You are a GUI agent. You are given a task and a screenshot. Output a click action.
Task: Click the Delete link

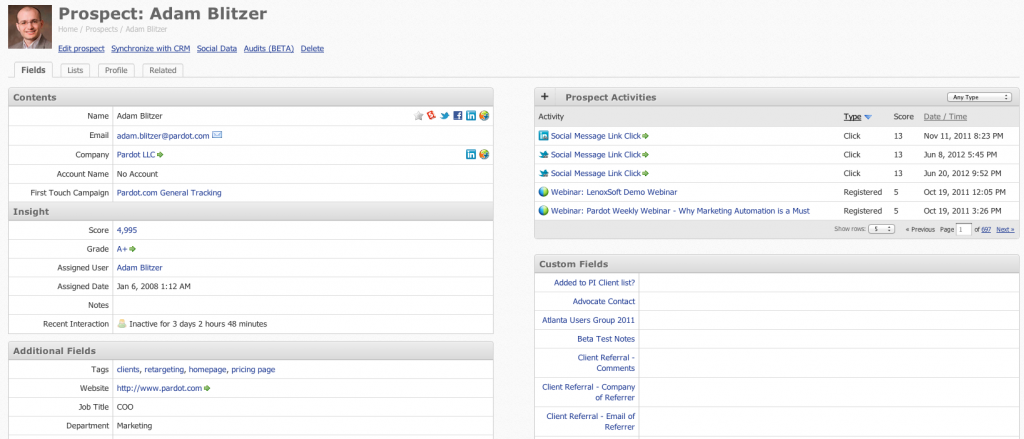click(312, 49)
